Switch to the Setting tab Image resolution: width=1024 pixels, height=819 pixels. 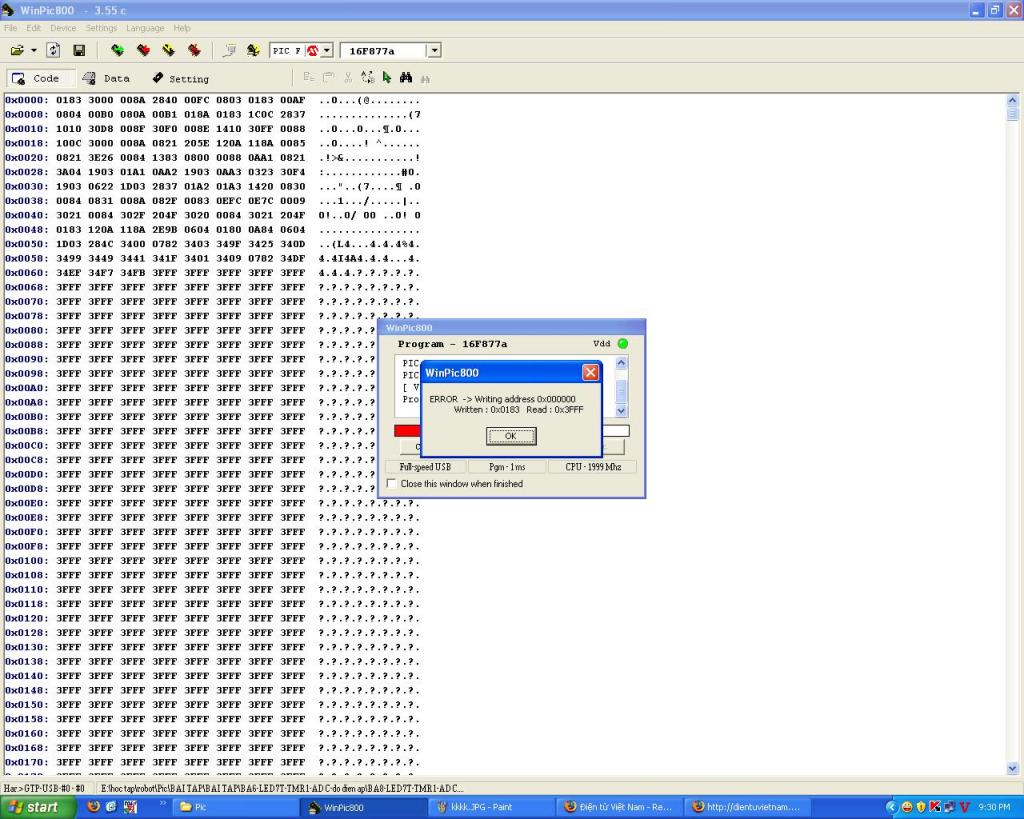(180, 78)
